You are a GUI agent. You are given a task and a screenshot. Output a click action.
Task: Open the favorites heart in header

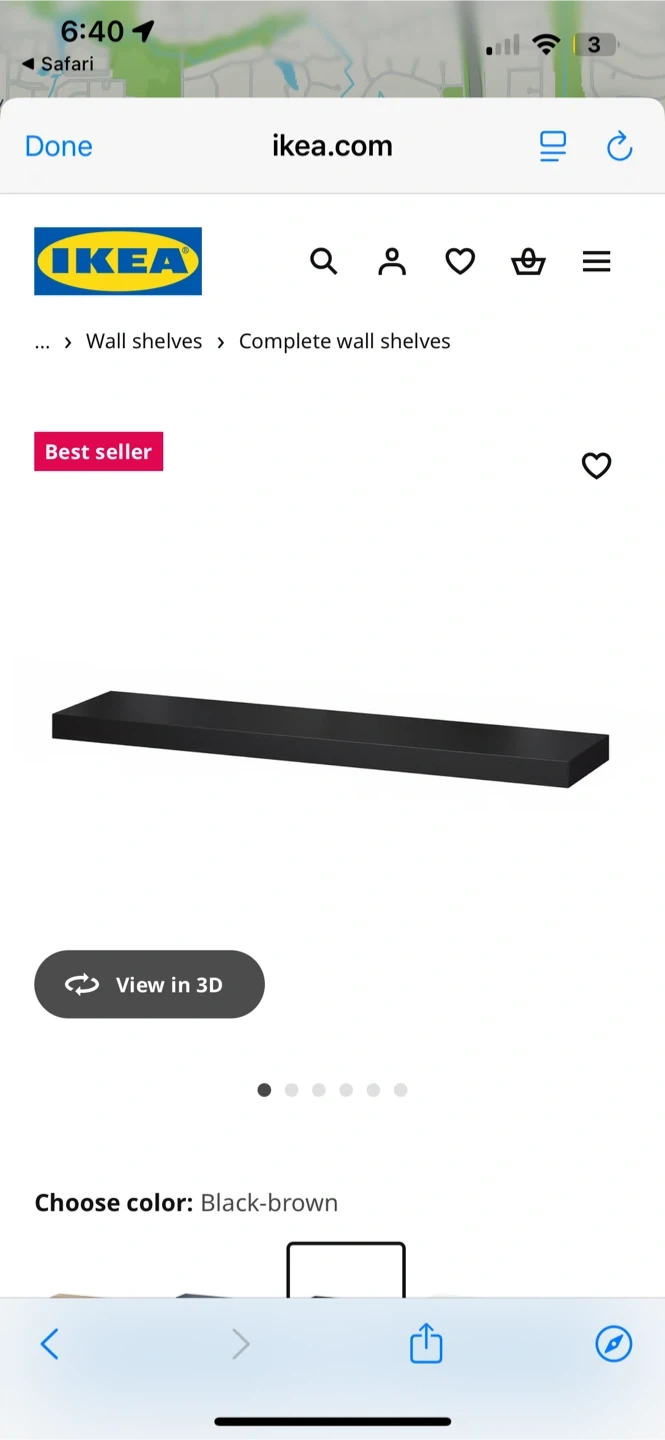(460, 262)
